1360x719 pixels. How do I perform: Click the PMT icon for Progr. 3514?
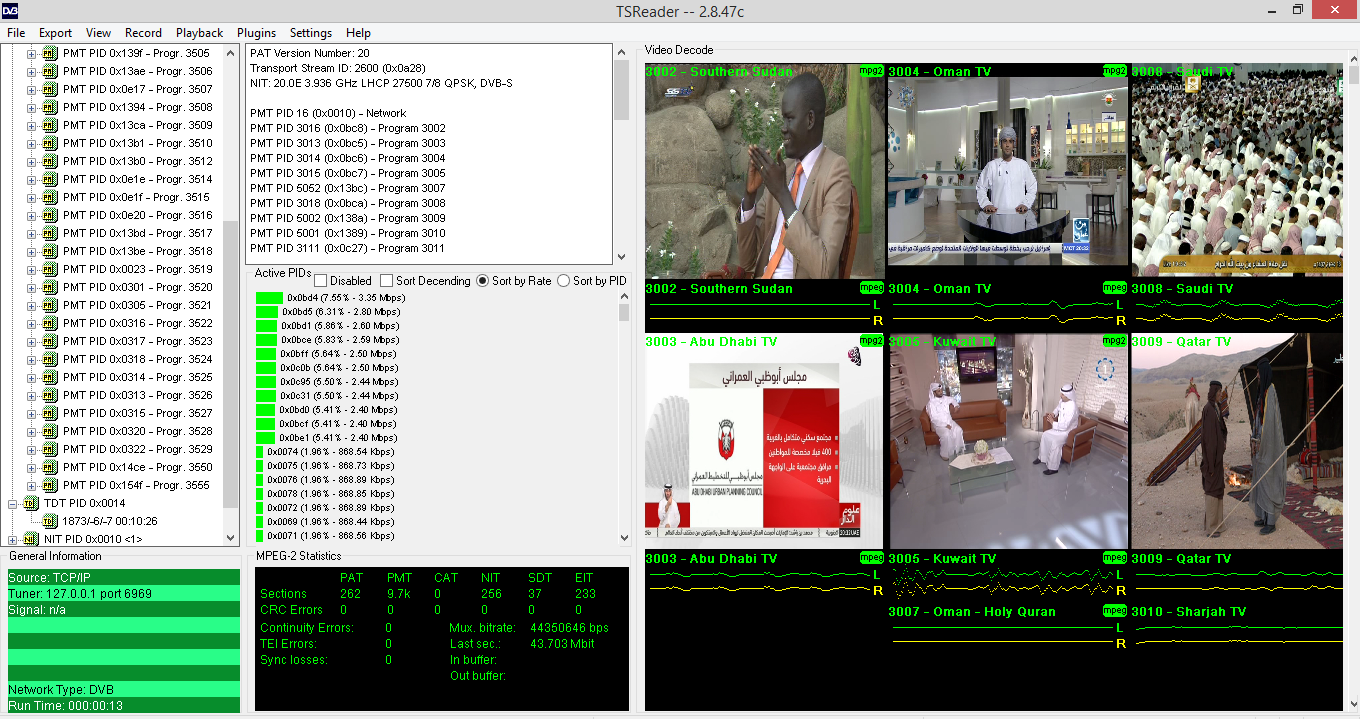50,180
